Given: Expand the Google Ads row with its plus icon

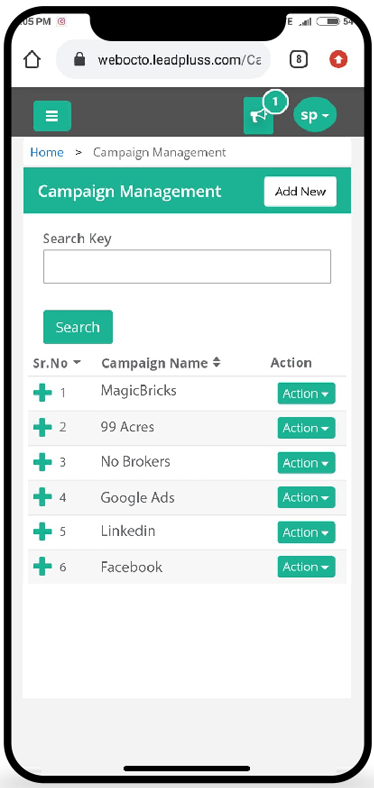Looking at the screenshot, I should tap(42, 497).
